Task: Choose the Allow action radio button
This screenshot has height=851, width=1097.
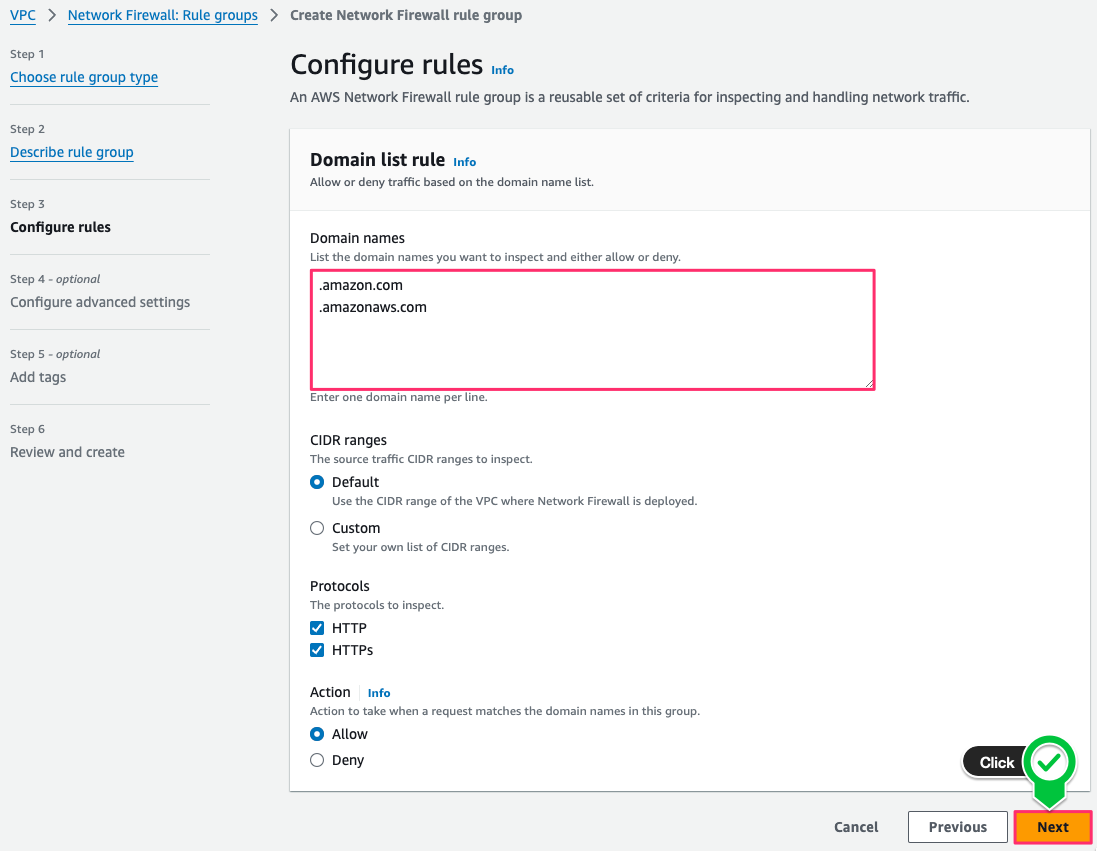Action: (x=317, y=734)
